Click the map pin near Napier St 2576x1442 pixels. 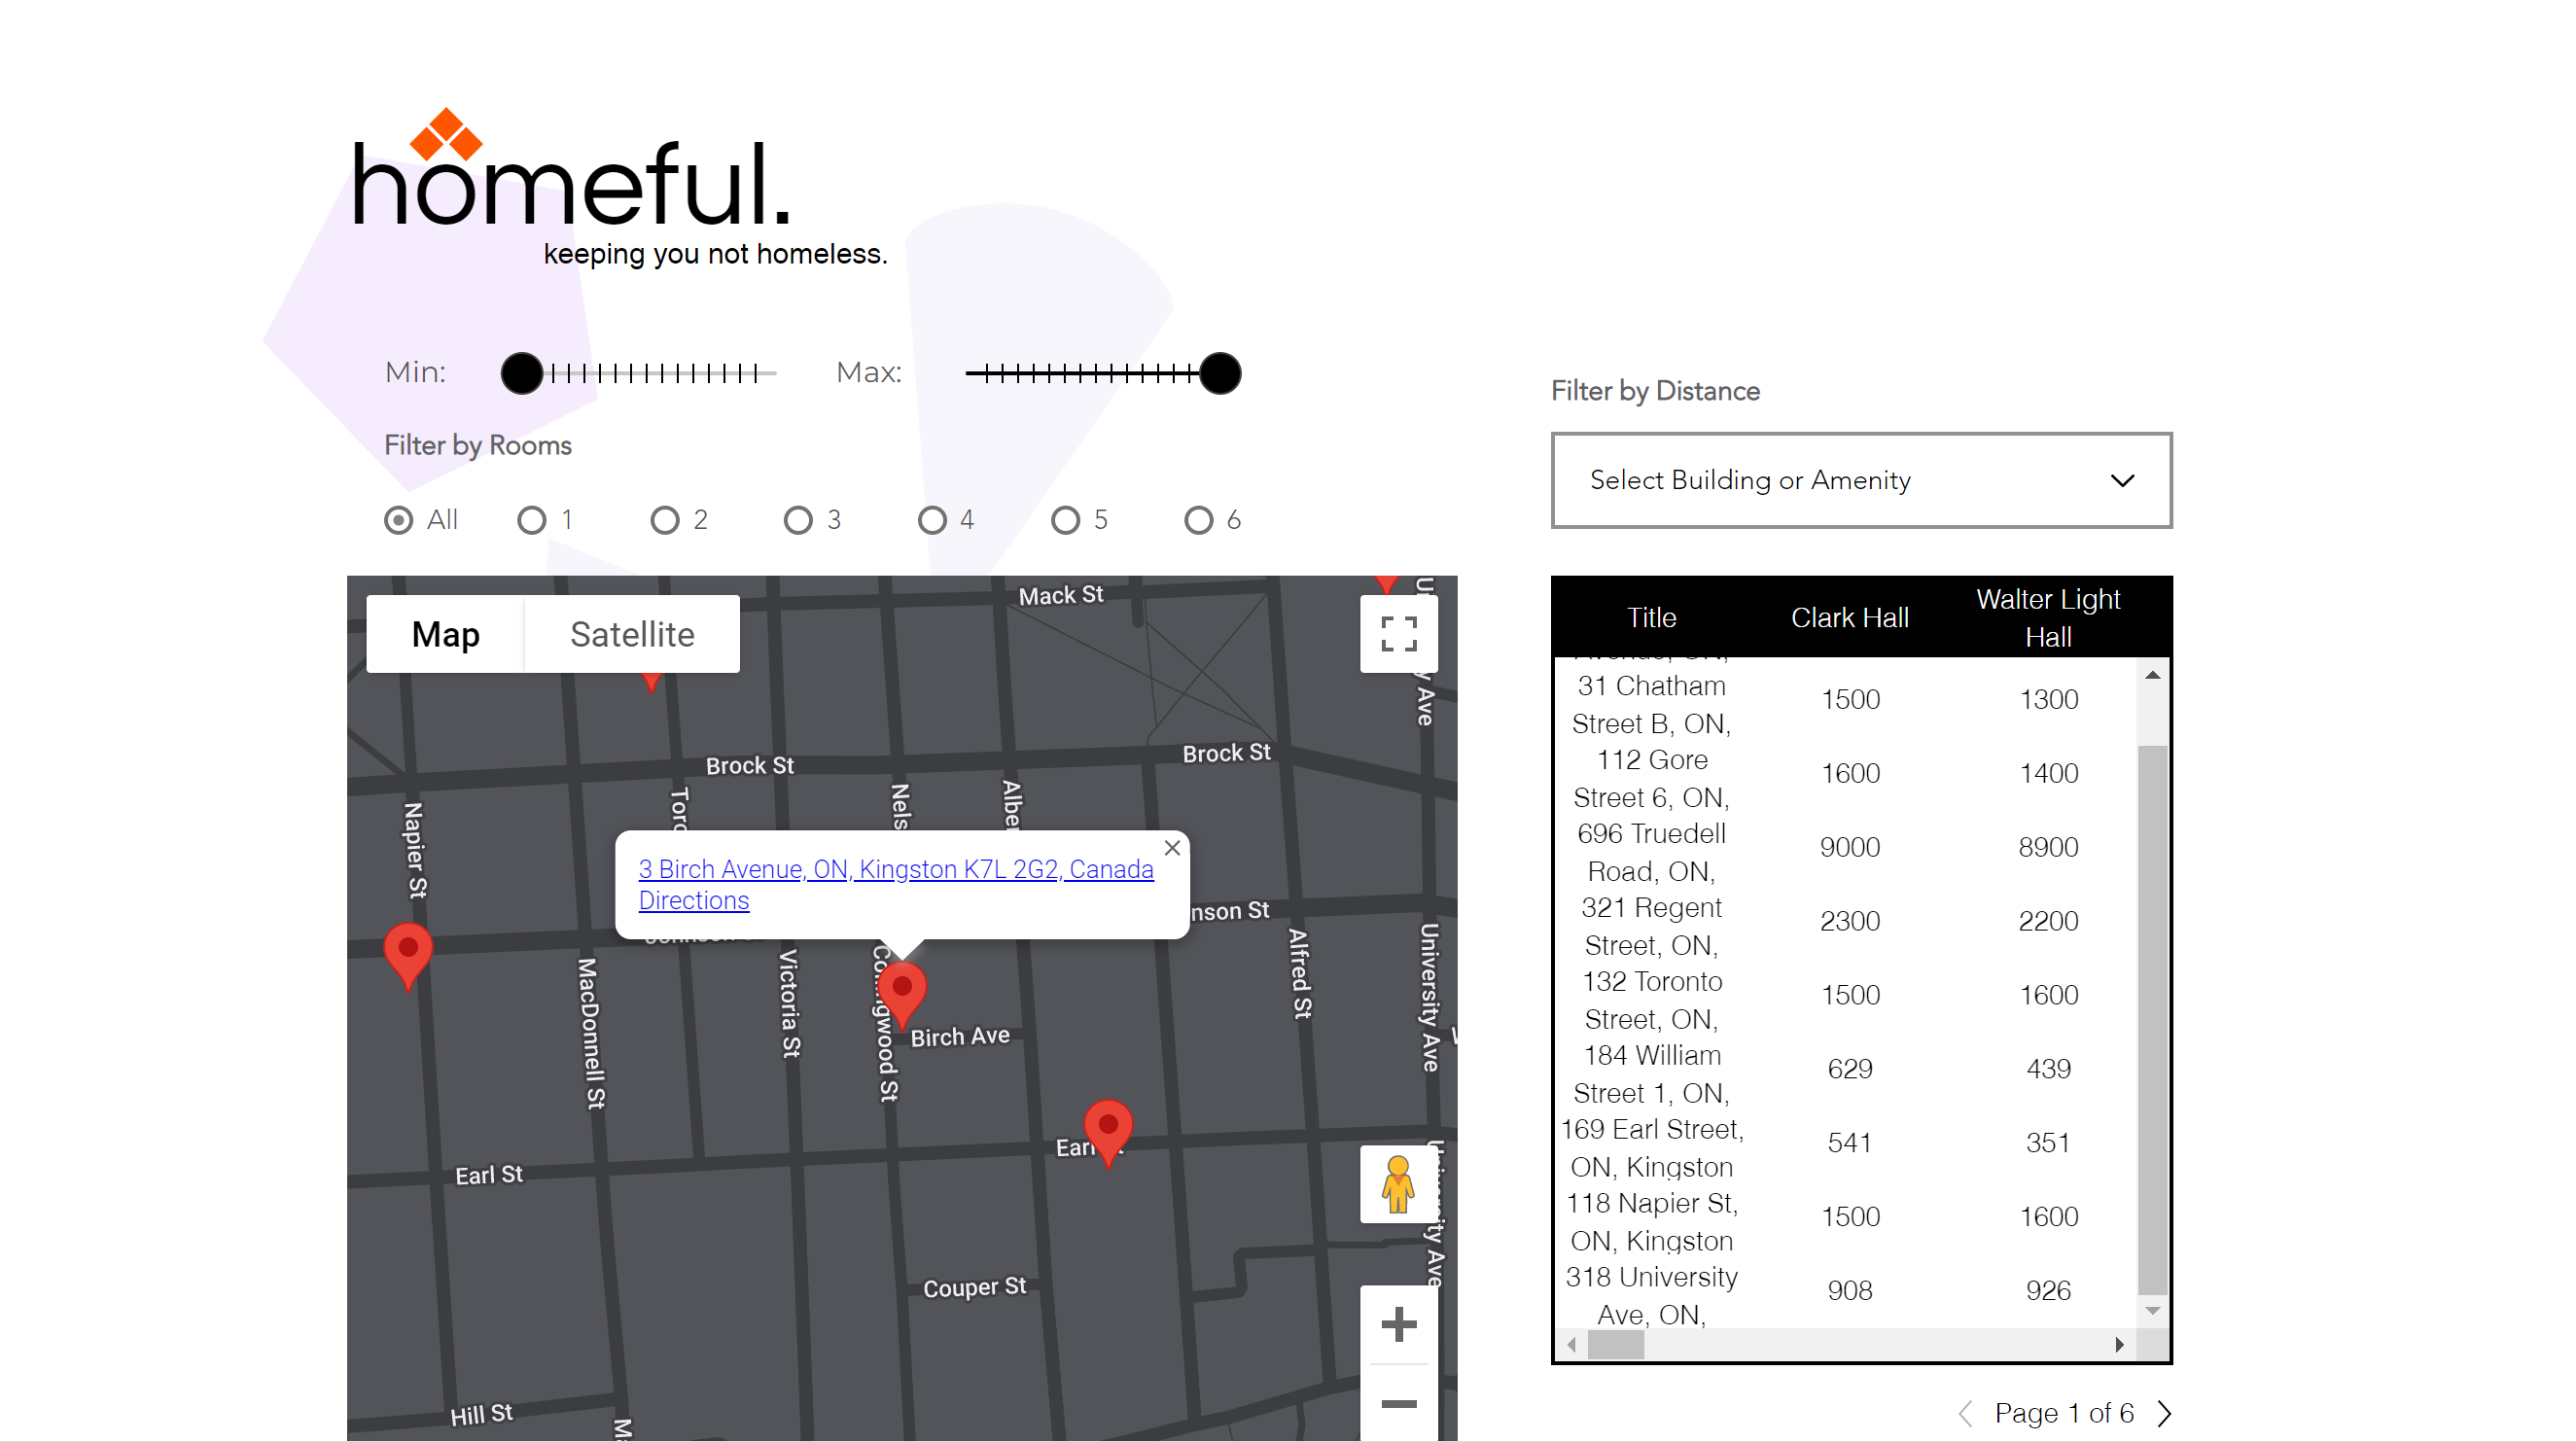[408, 949]
